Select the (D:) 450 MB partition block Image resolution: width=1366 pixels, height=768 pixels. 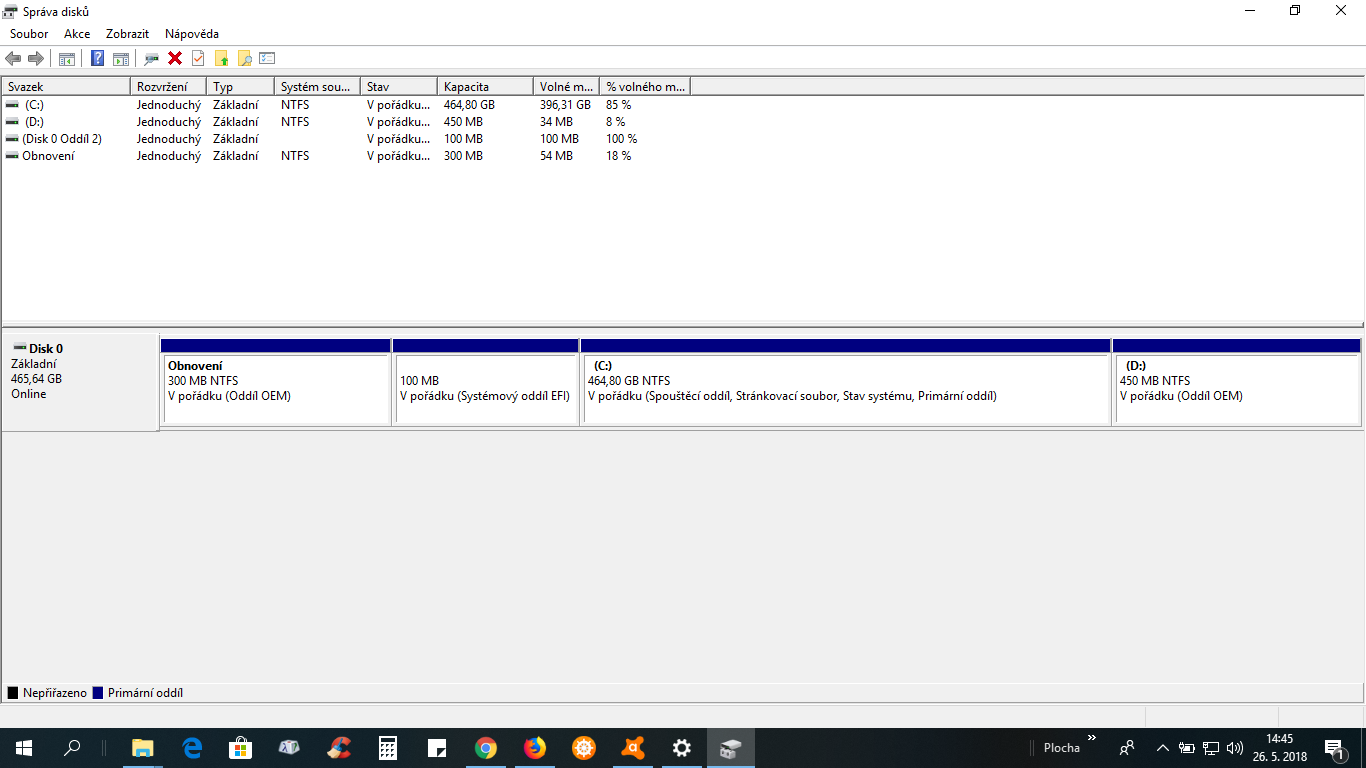1237,382
